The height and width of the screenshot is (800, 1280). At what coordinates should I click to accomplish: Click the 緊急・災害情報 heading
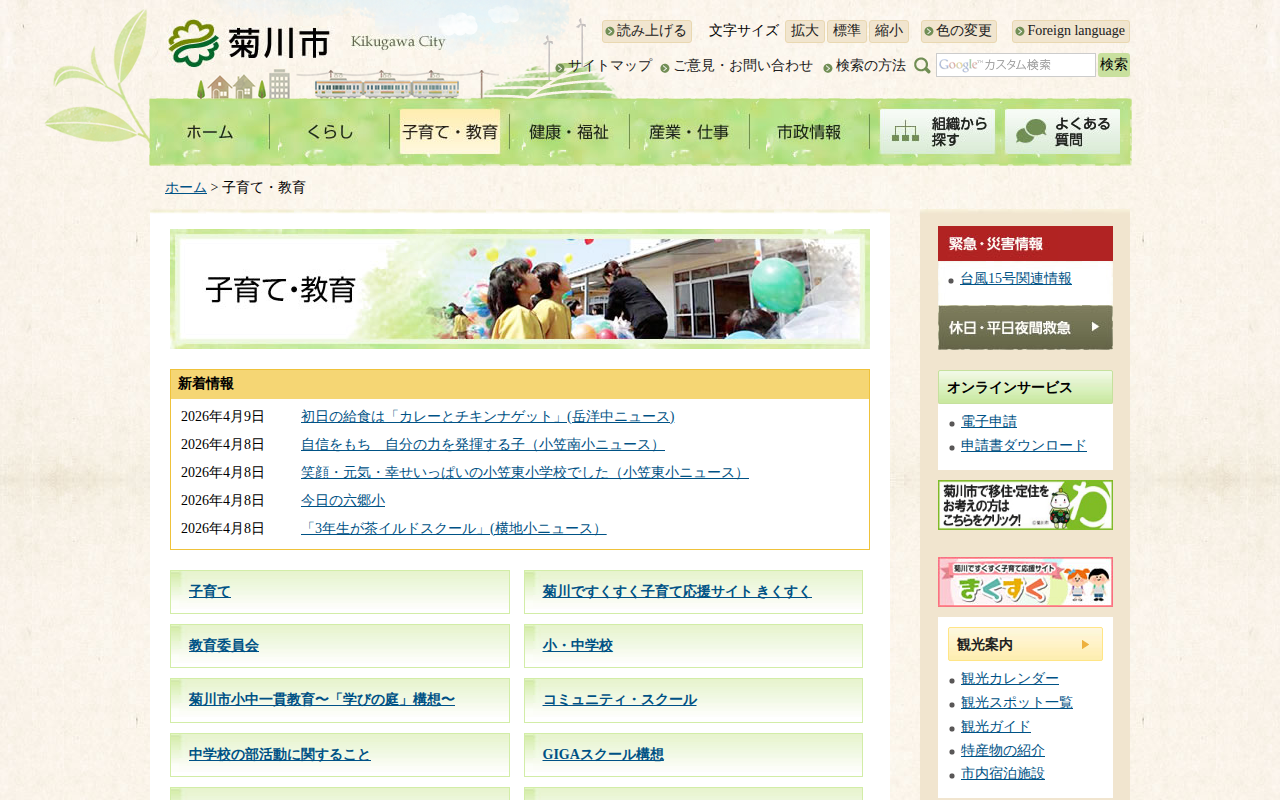point(1025,244)
